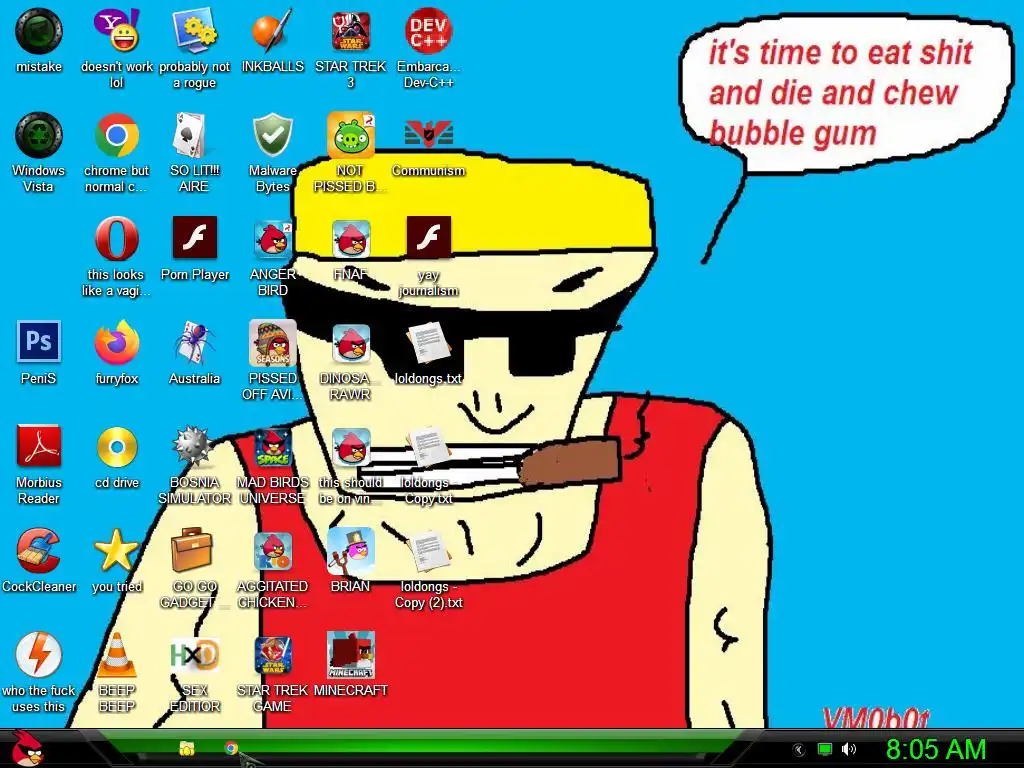This screenshot has width=1024, height=768.
Task: Select the 'STAR TREK GAME' icon
Action: coord(272,654)
